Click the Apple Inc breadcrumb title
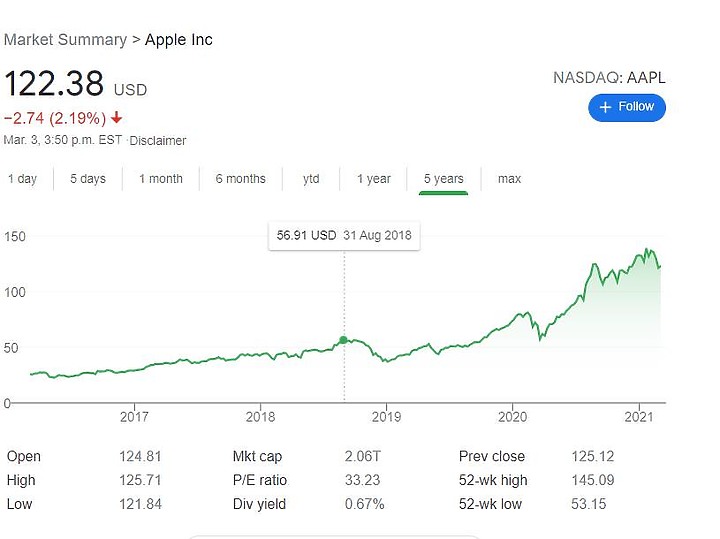Viewport: 720px width, 539px height. pos(179,39)
